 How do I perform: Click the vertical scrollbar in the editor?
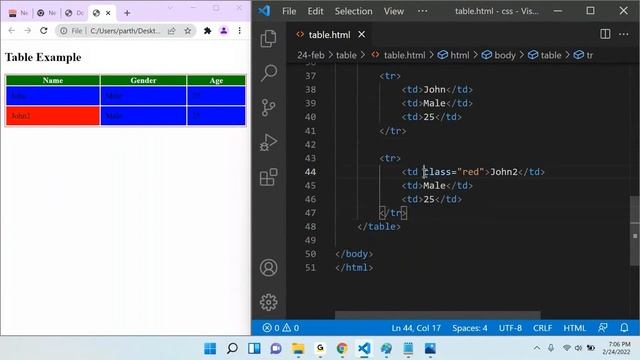coord(635,231)
